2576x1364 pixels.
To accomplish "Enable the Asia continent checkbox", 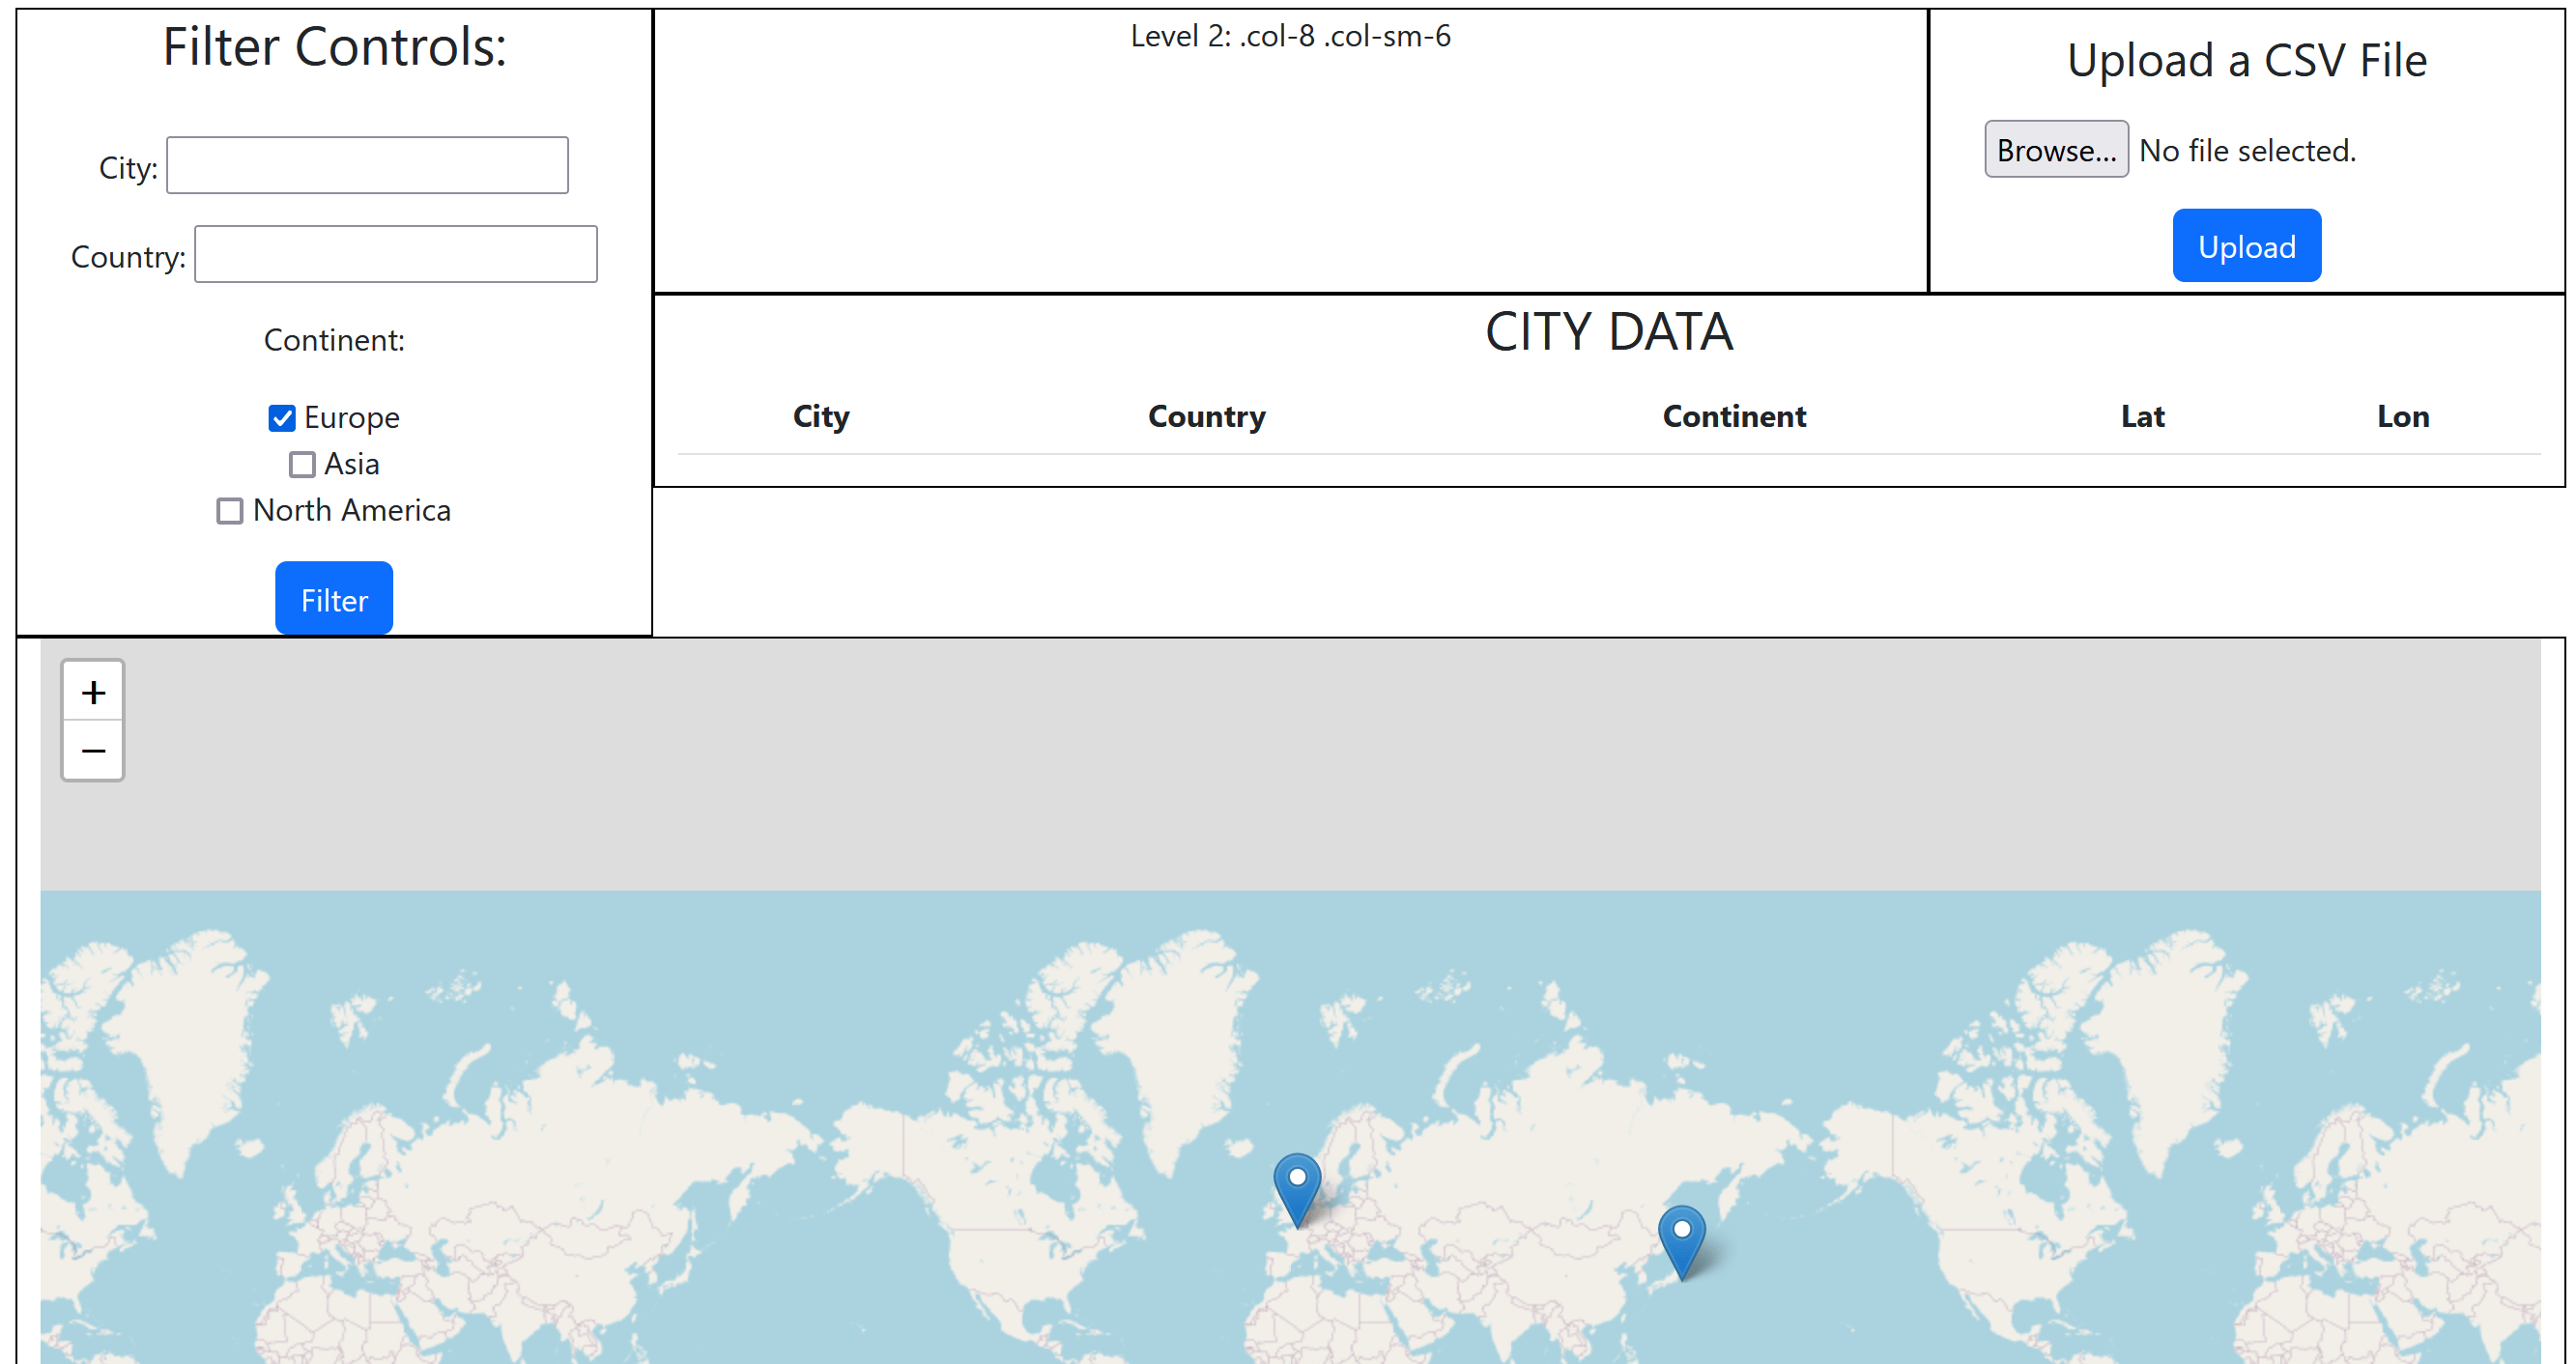I will [x=302, y=465].
